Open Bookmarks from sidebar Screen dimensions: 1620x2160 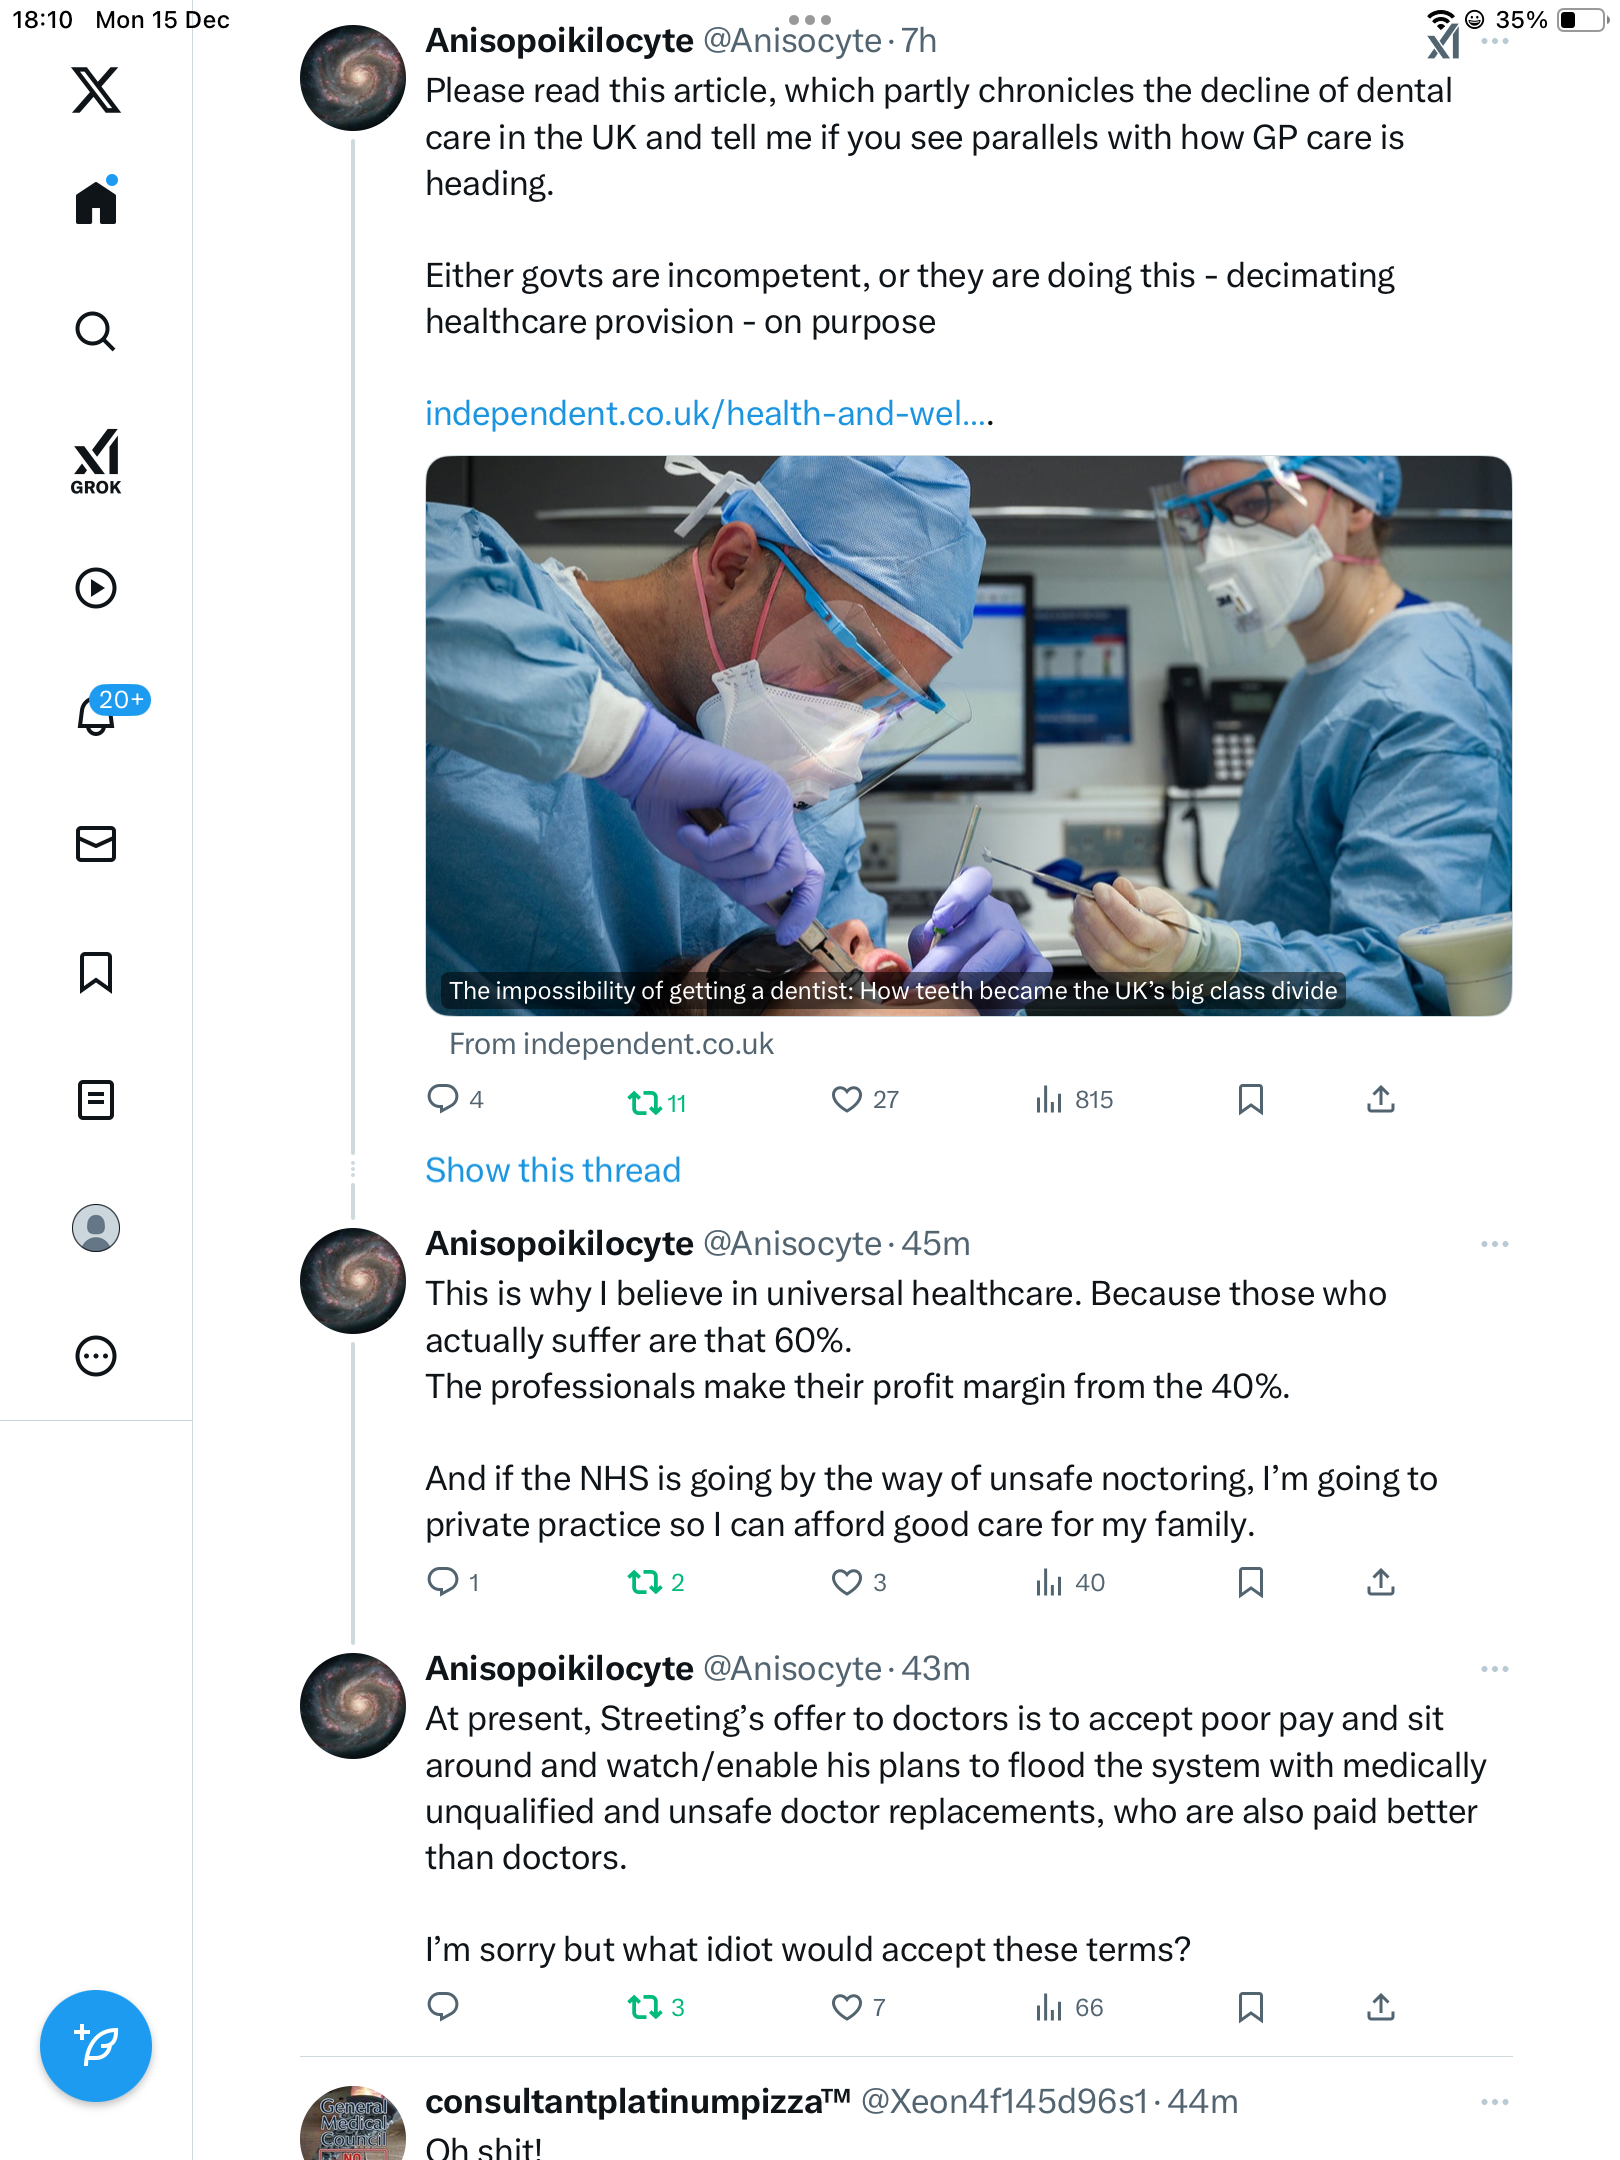coord(96,972)
